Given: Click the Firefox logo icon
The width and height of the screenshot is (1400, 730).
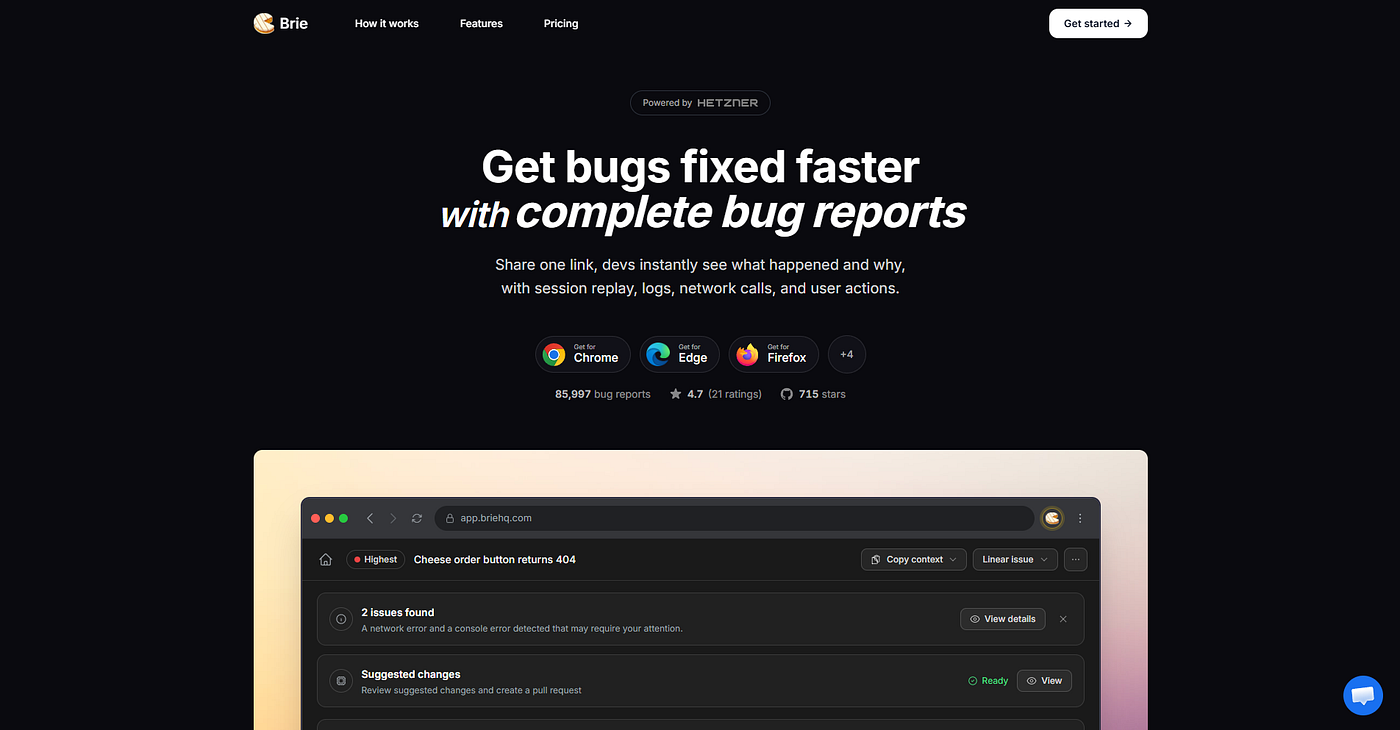Looking at the screenshot, I should [x=748, y=354].
